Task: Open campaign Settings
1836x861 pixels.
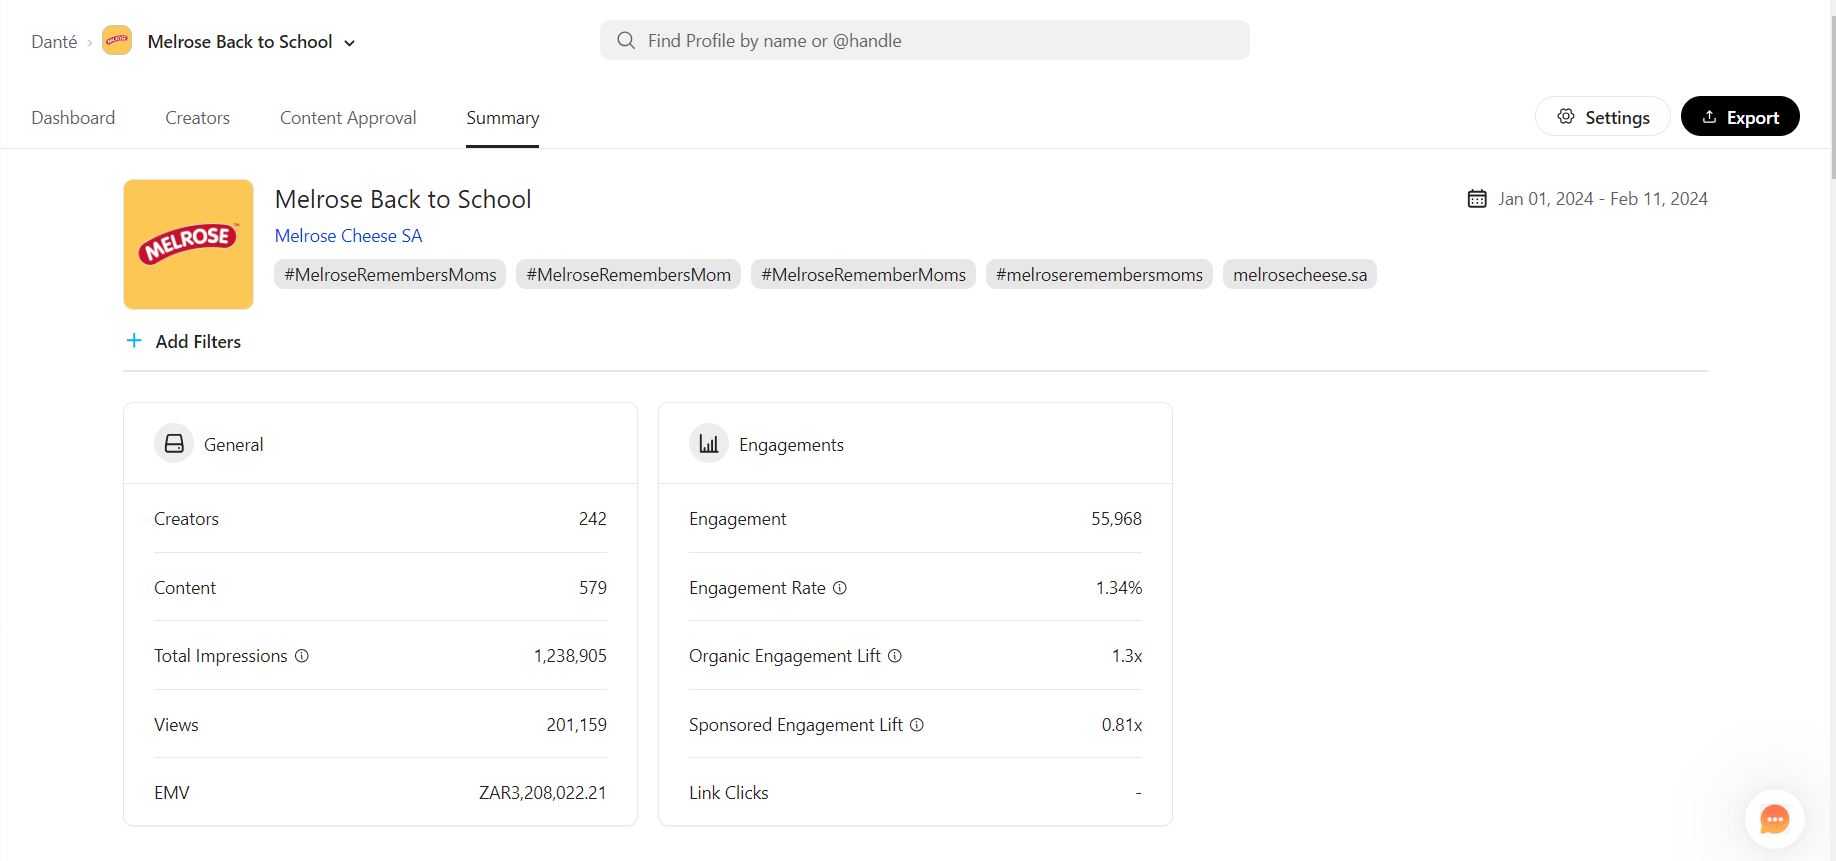Action: (1603, 117)
